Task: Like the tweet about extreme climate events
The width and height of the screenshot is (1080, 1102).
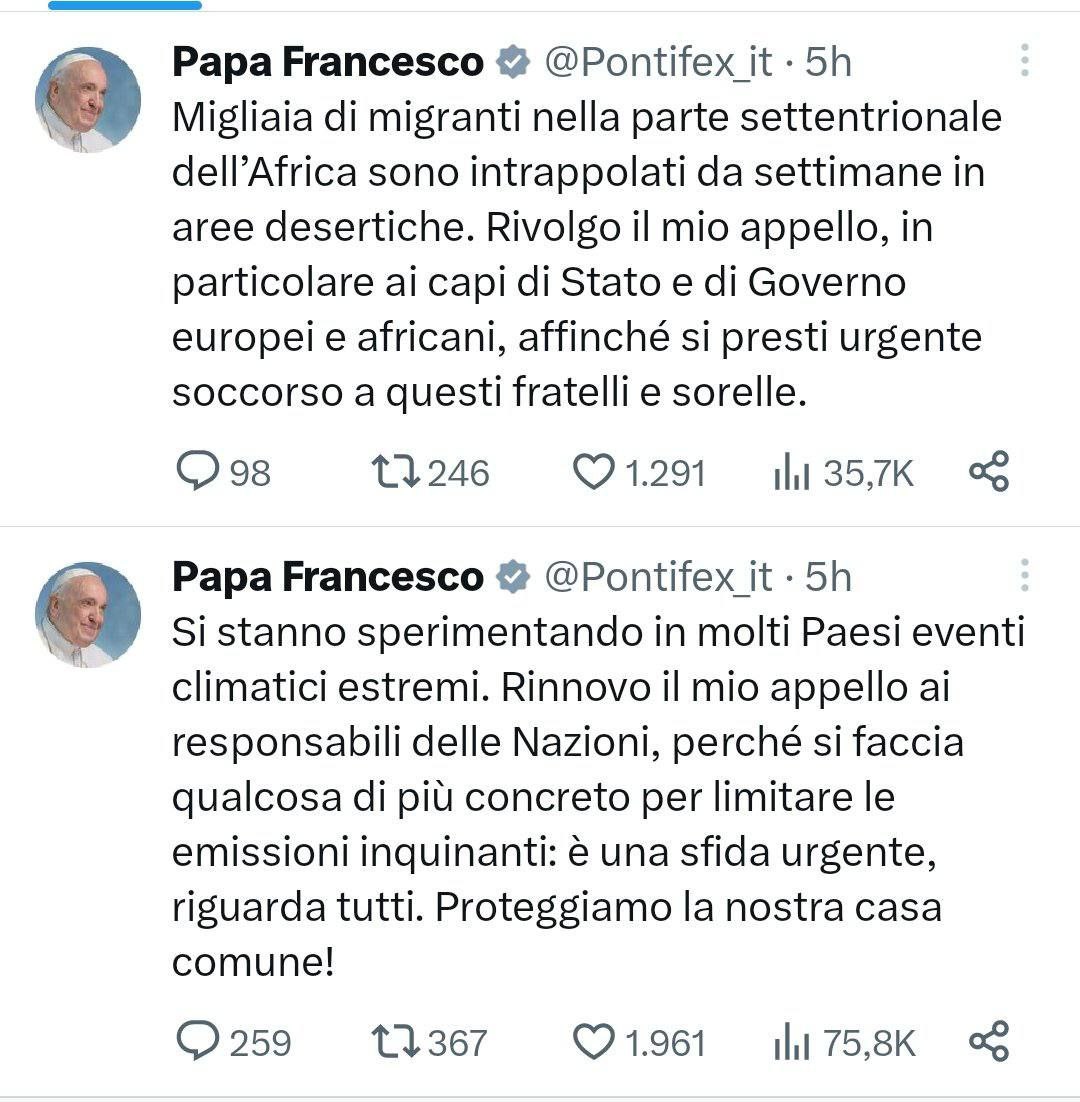Action: (x=593, y=1042)
